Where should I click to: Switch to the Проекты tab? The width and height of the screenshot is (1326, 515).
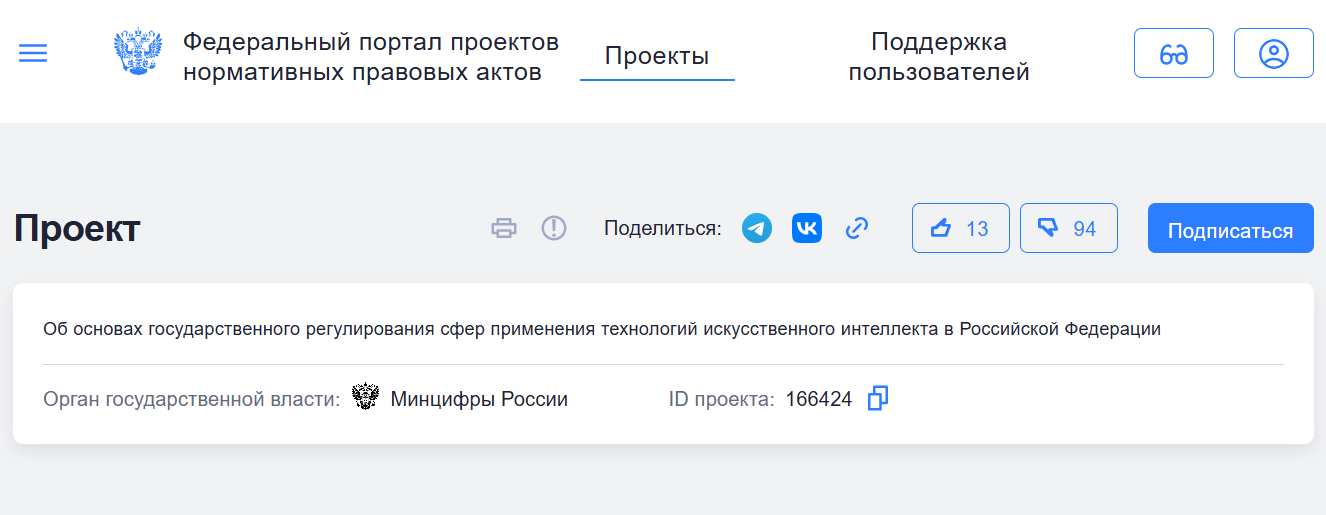(657, 56)
